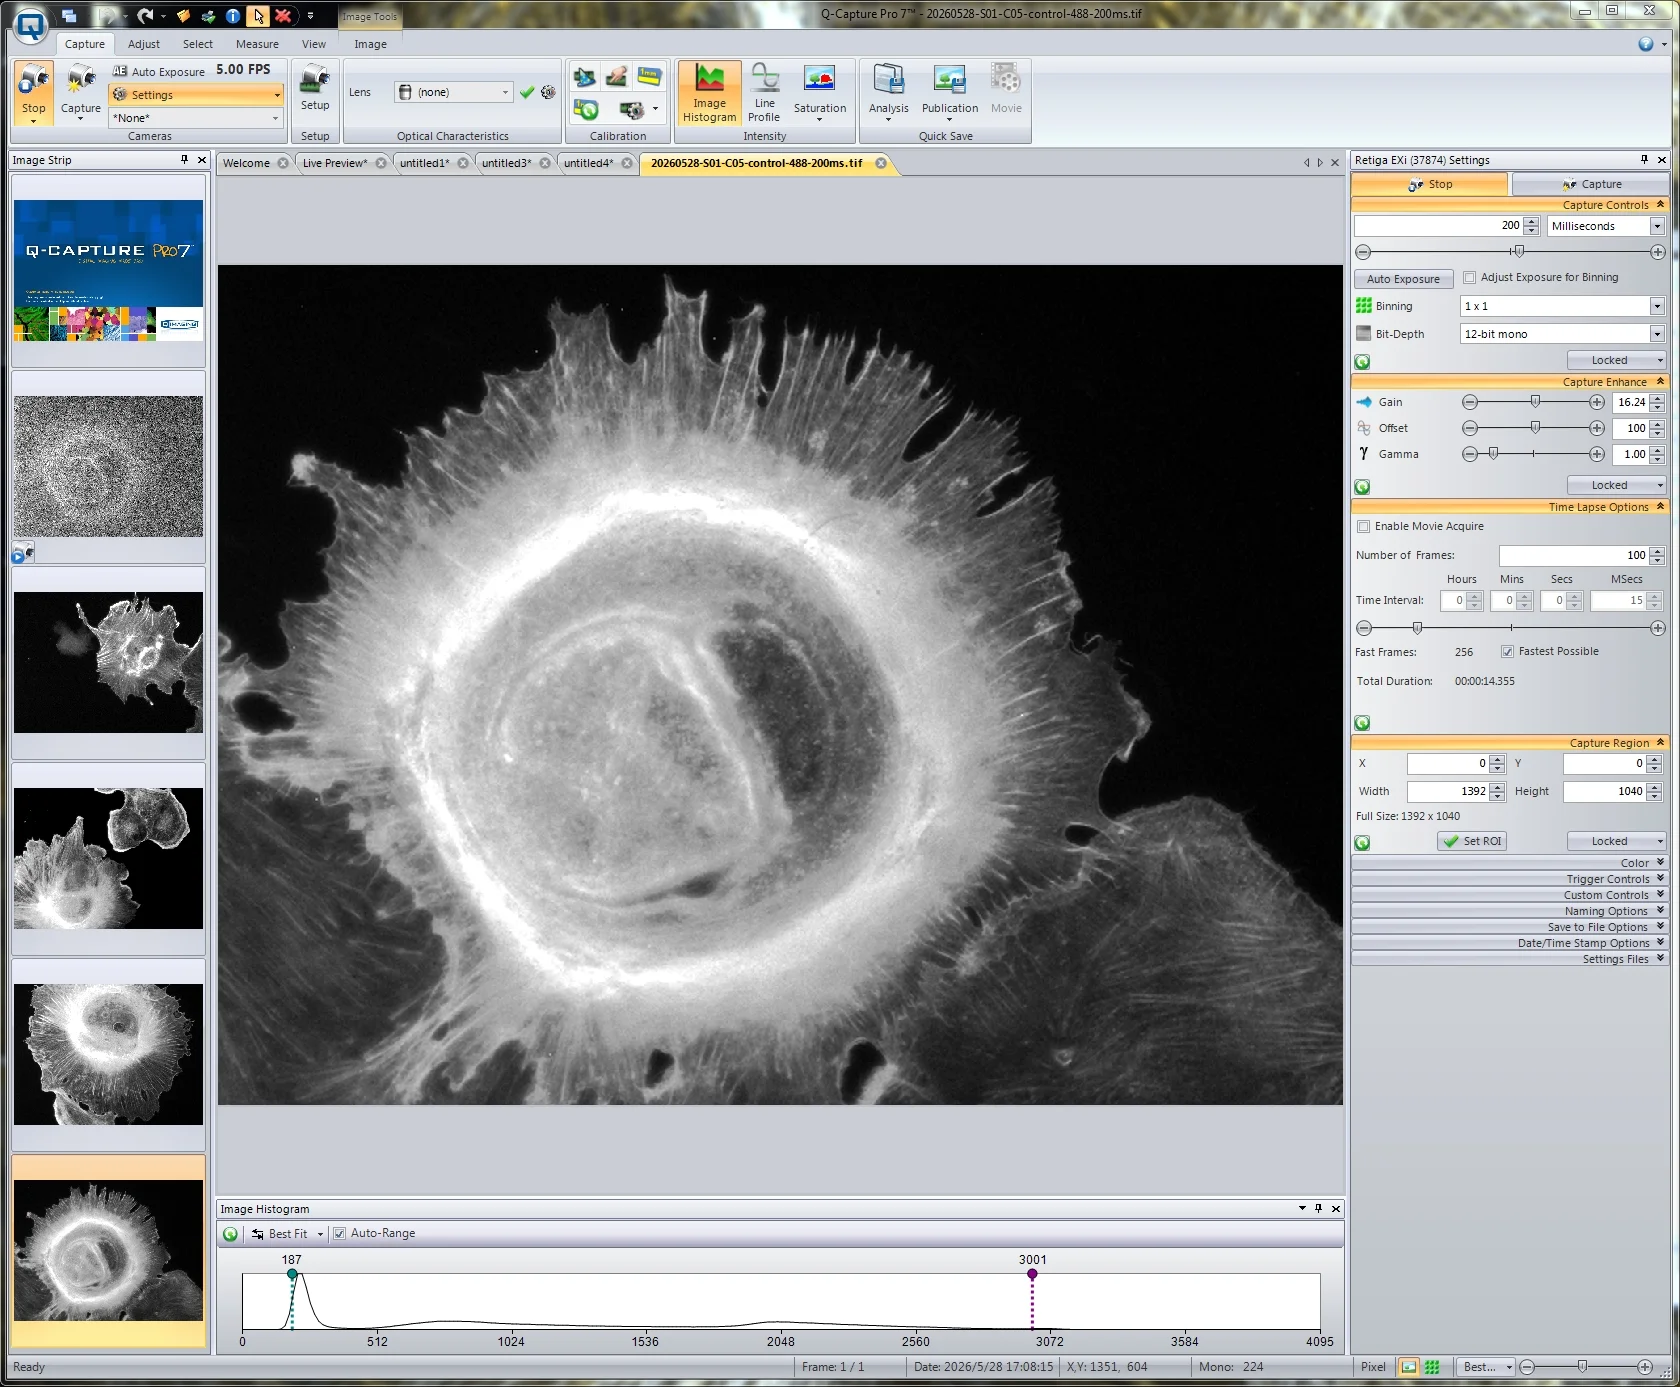
Task: Switch to Welcome document tab
Action: coord(246,163)
